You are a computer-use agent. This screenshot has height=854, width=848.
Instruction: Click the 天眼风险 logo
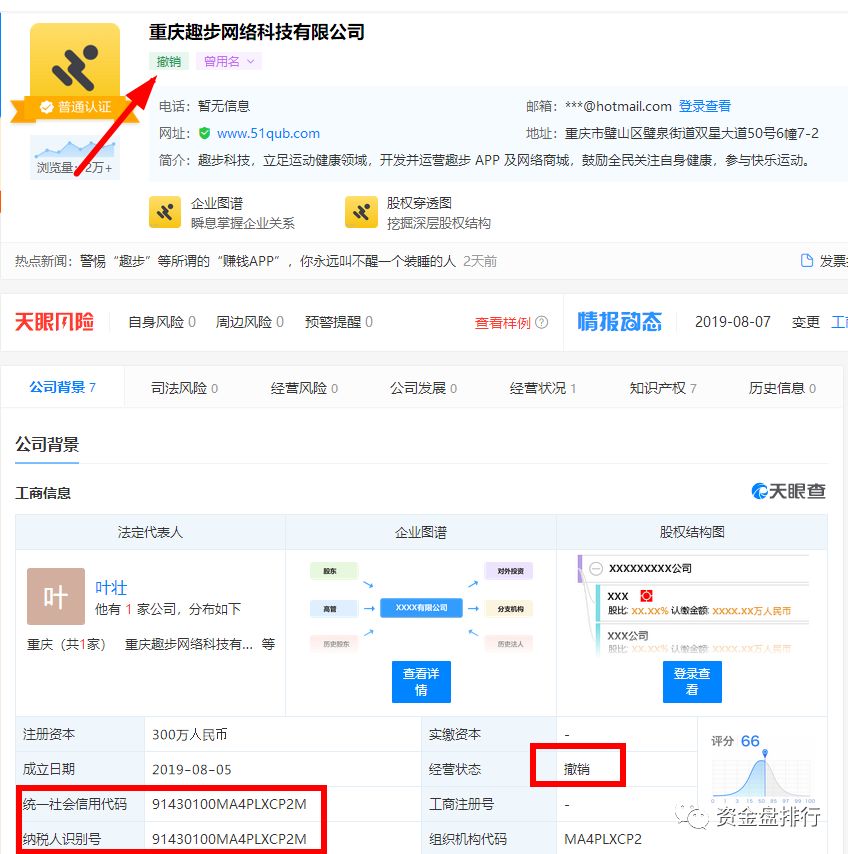pyautogui.click(x=54, y=322)
